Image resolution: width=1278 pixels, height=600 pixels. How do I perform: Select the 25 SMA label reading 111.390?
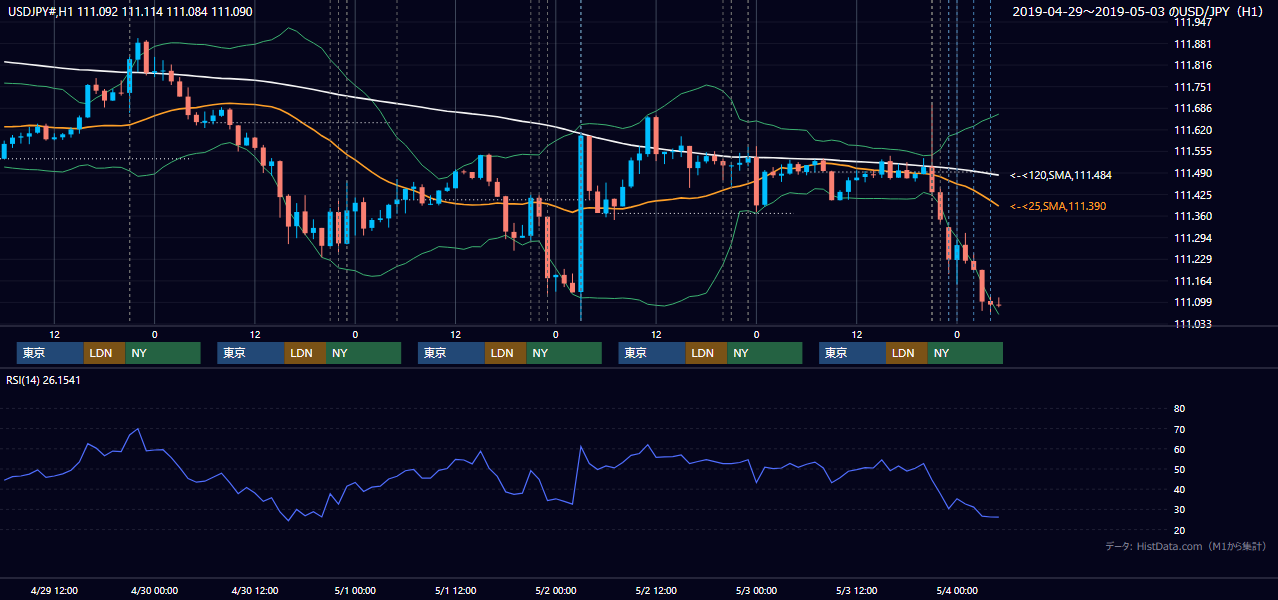(x=1060, y=206)
